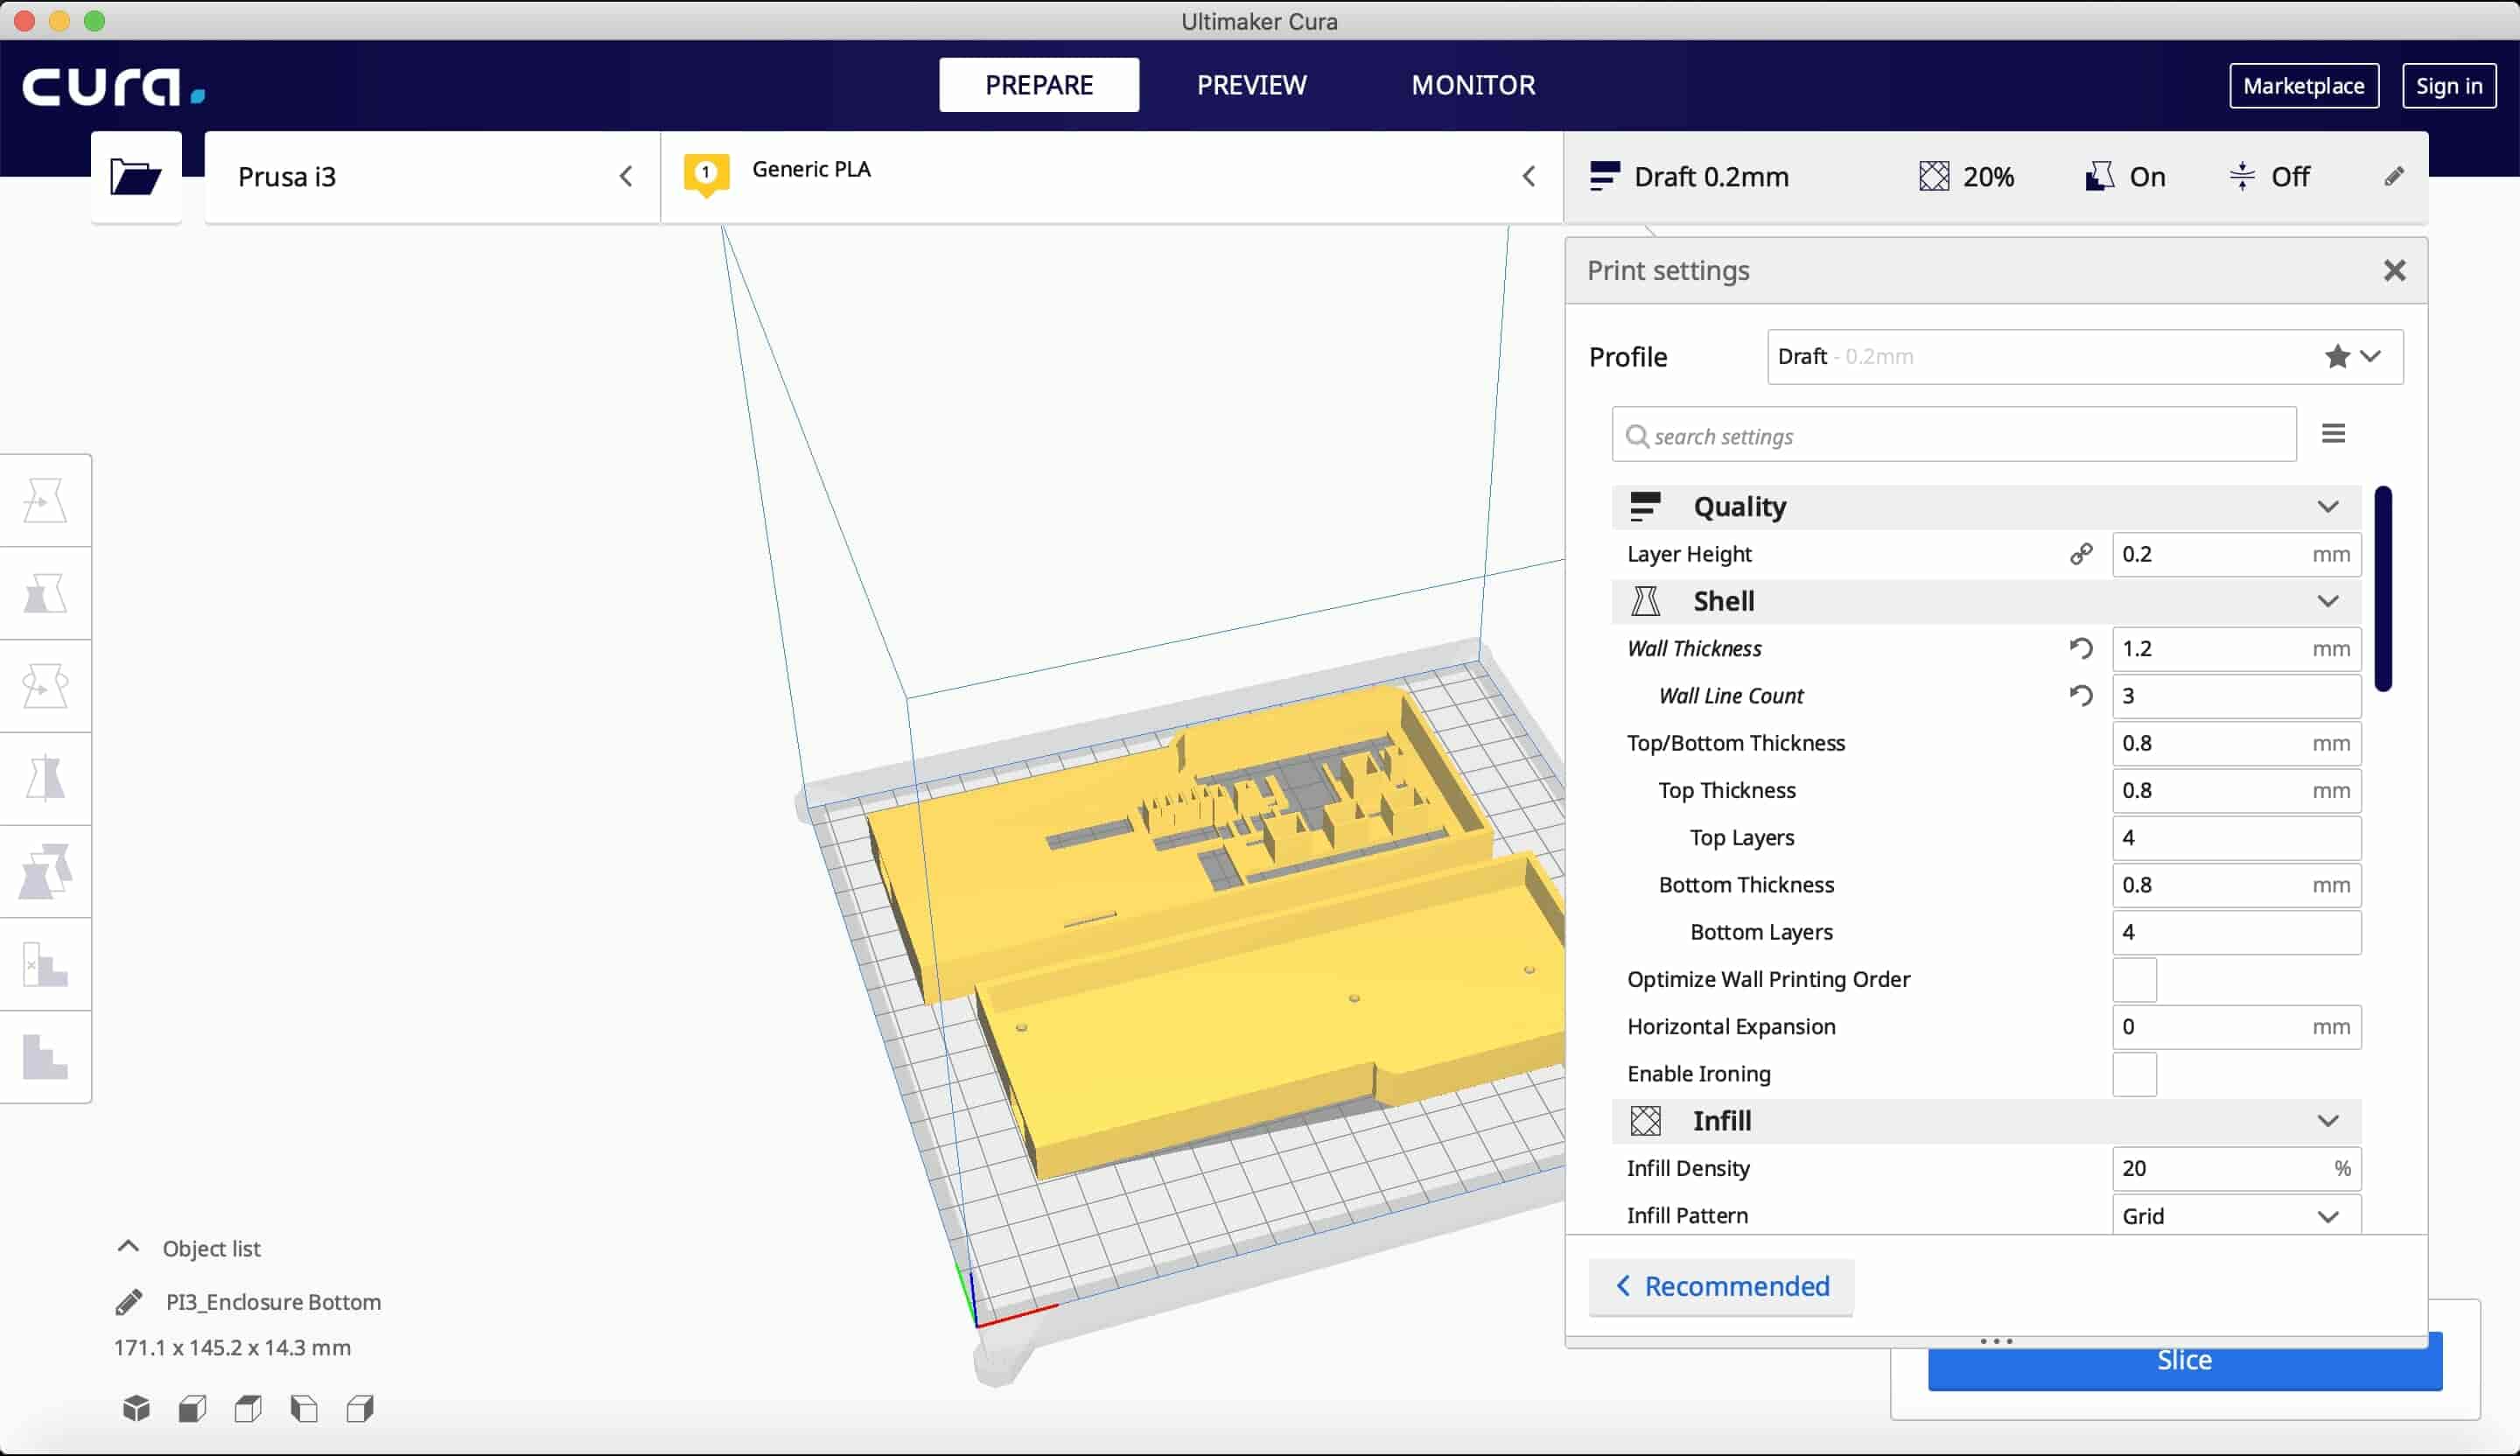Image resolution: width=2520 pixels, height=1456 pixels.
Task: Toggle Optimize Wall Printing Order checkbox
Action: point(2135,980)
